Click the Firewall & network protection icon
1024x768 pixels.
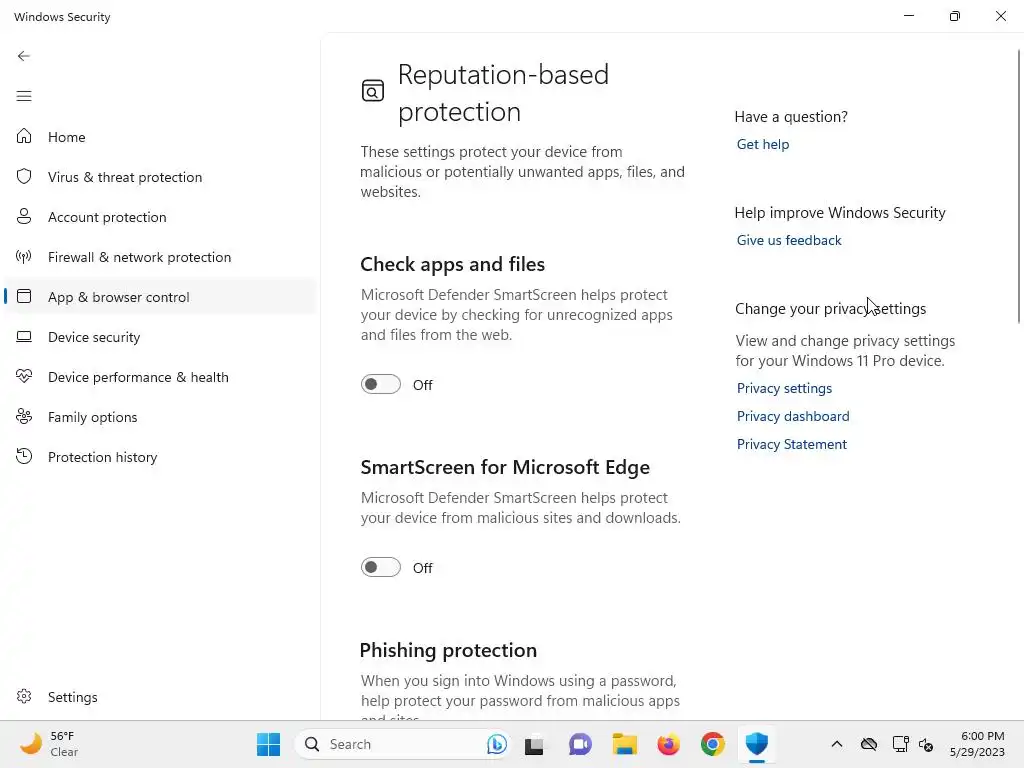(x=25, y=257)
